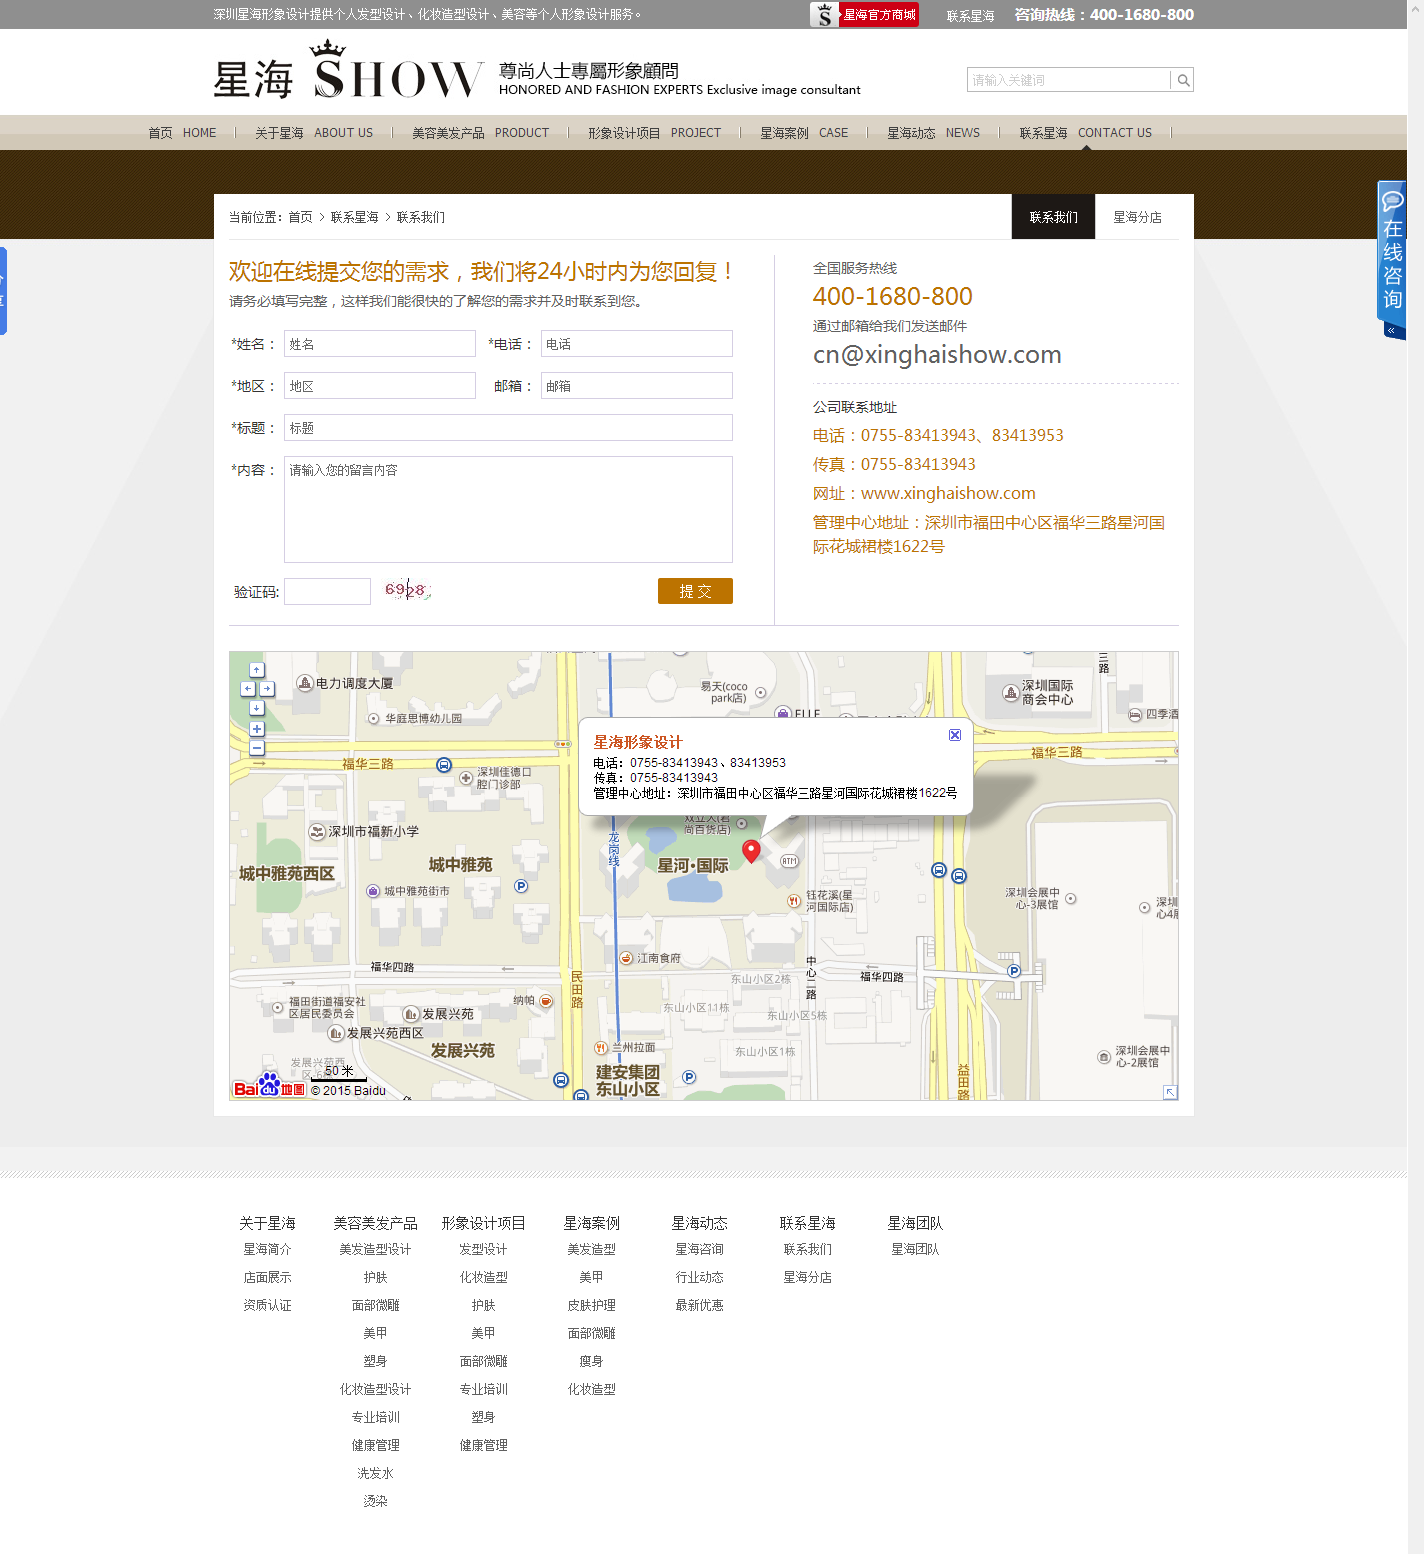Image resolution: width=1424 pixels, height=1554 pixels.
Task: Open the 形象设计项目 PROJECT menu
Action: [654, 133]
